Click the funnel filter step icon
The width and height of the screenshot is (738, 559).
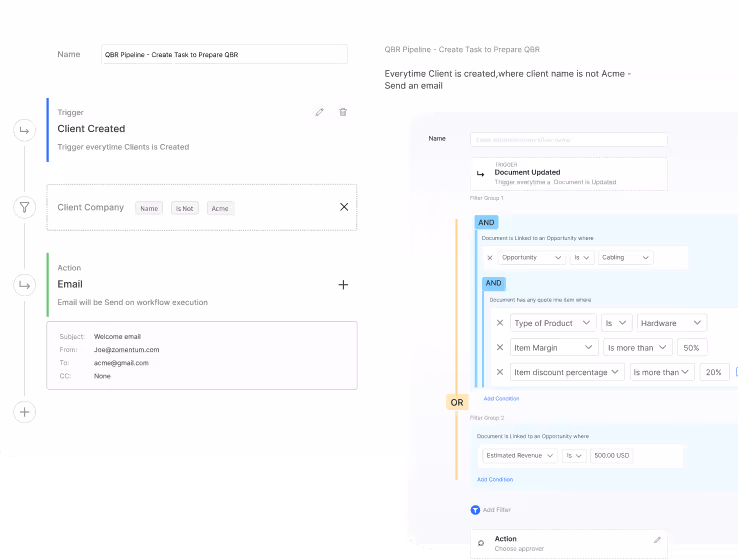click(x=24, y=207)
